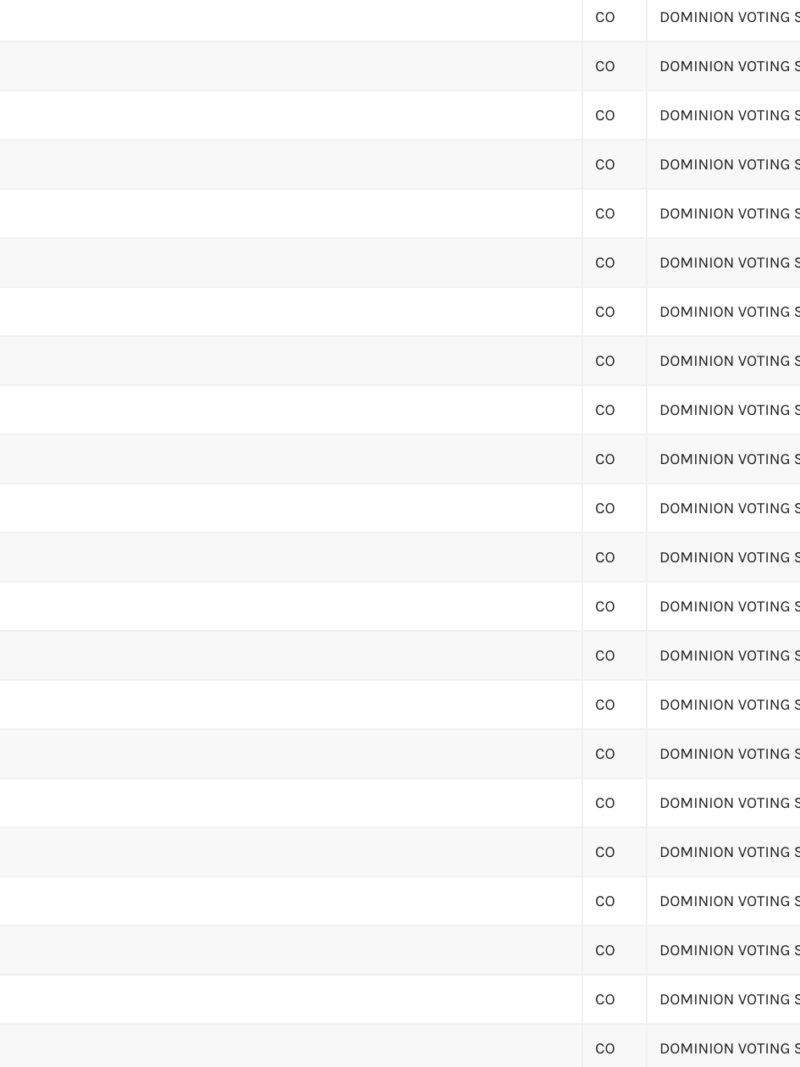Click the empty left cell in the seventeenth row
This screenshot has height=1067, width=800.
click(290, 802)
